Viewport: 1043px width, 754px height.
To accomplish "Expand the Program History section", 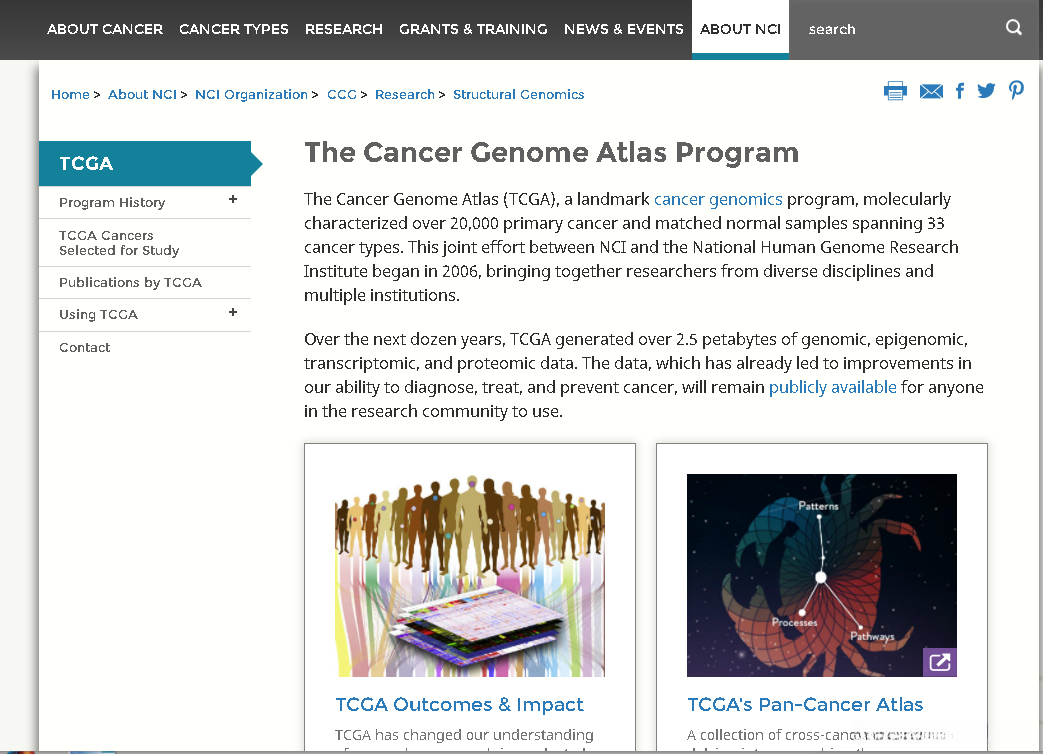I will click(233, 200).
